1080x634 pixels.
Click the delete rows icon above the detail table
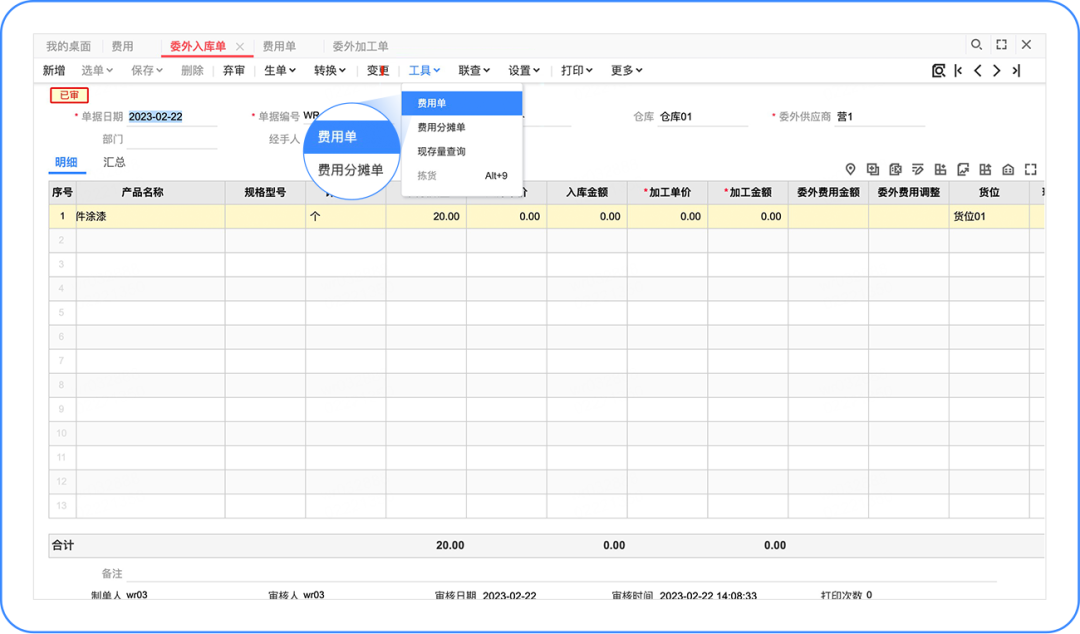pyautogui.click(x=896, y=169)
